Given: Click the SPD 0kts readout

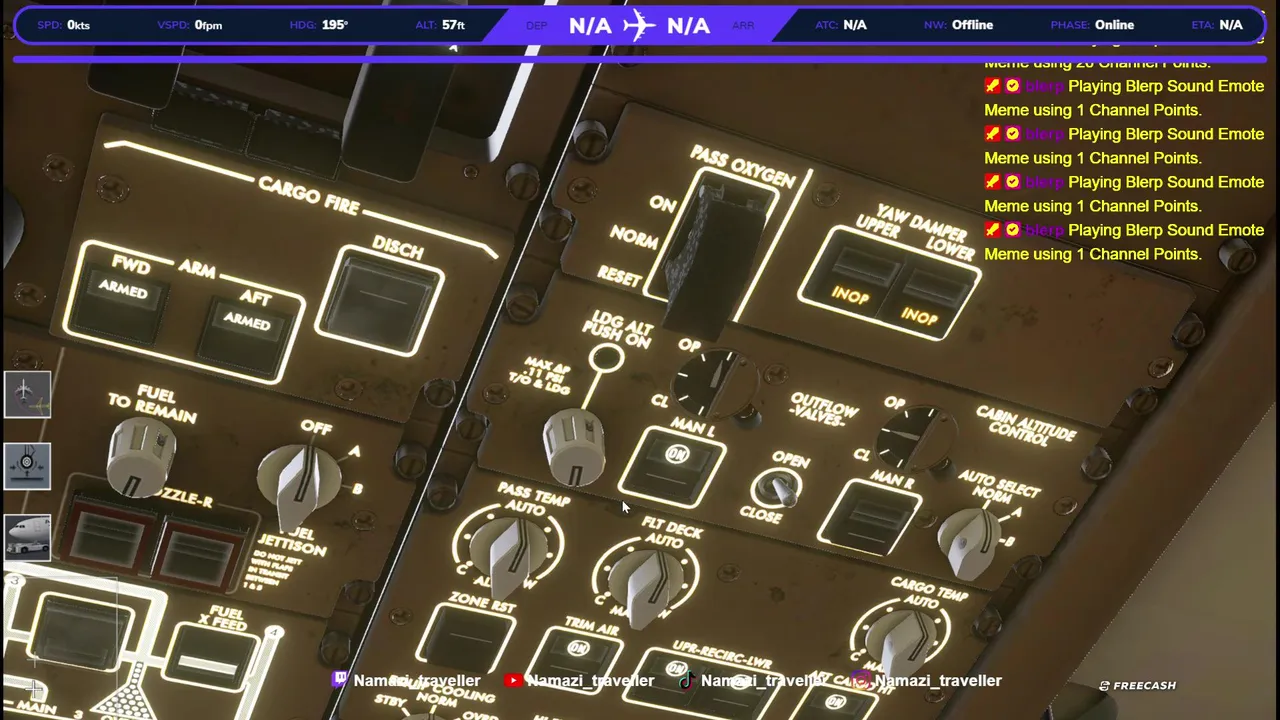Looking at the screenshot, I should click(x=63, y=25).
